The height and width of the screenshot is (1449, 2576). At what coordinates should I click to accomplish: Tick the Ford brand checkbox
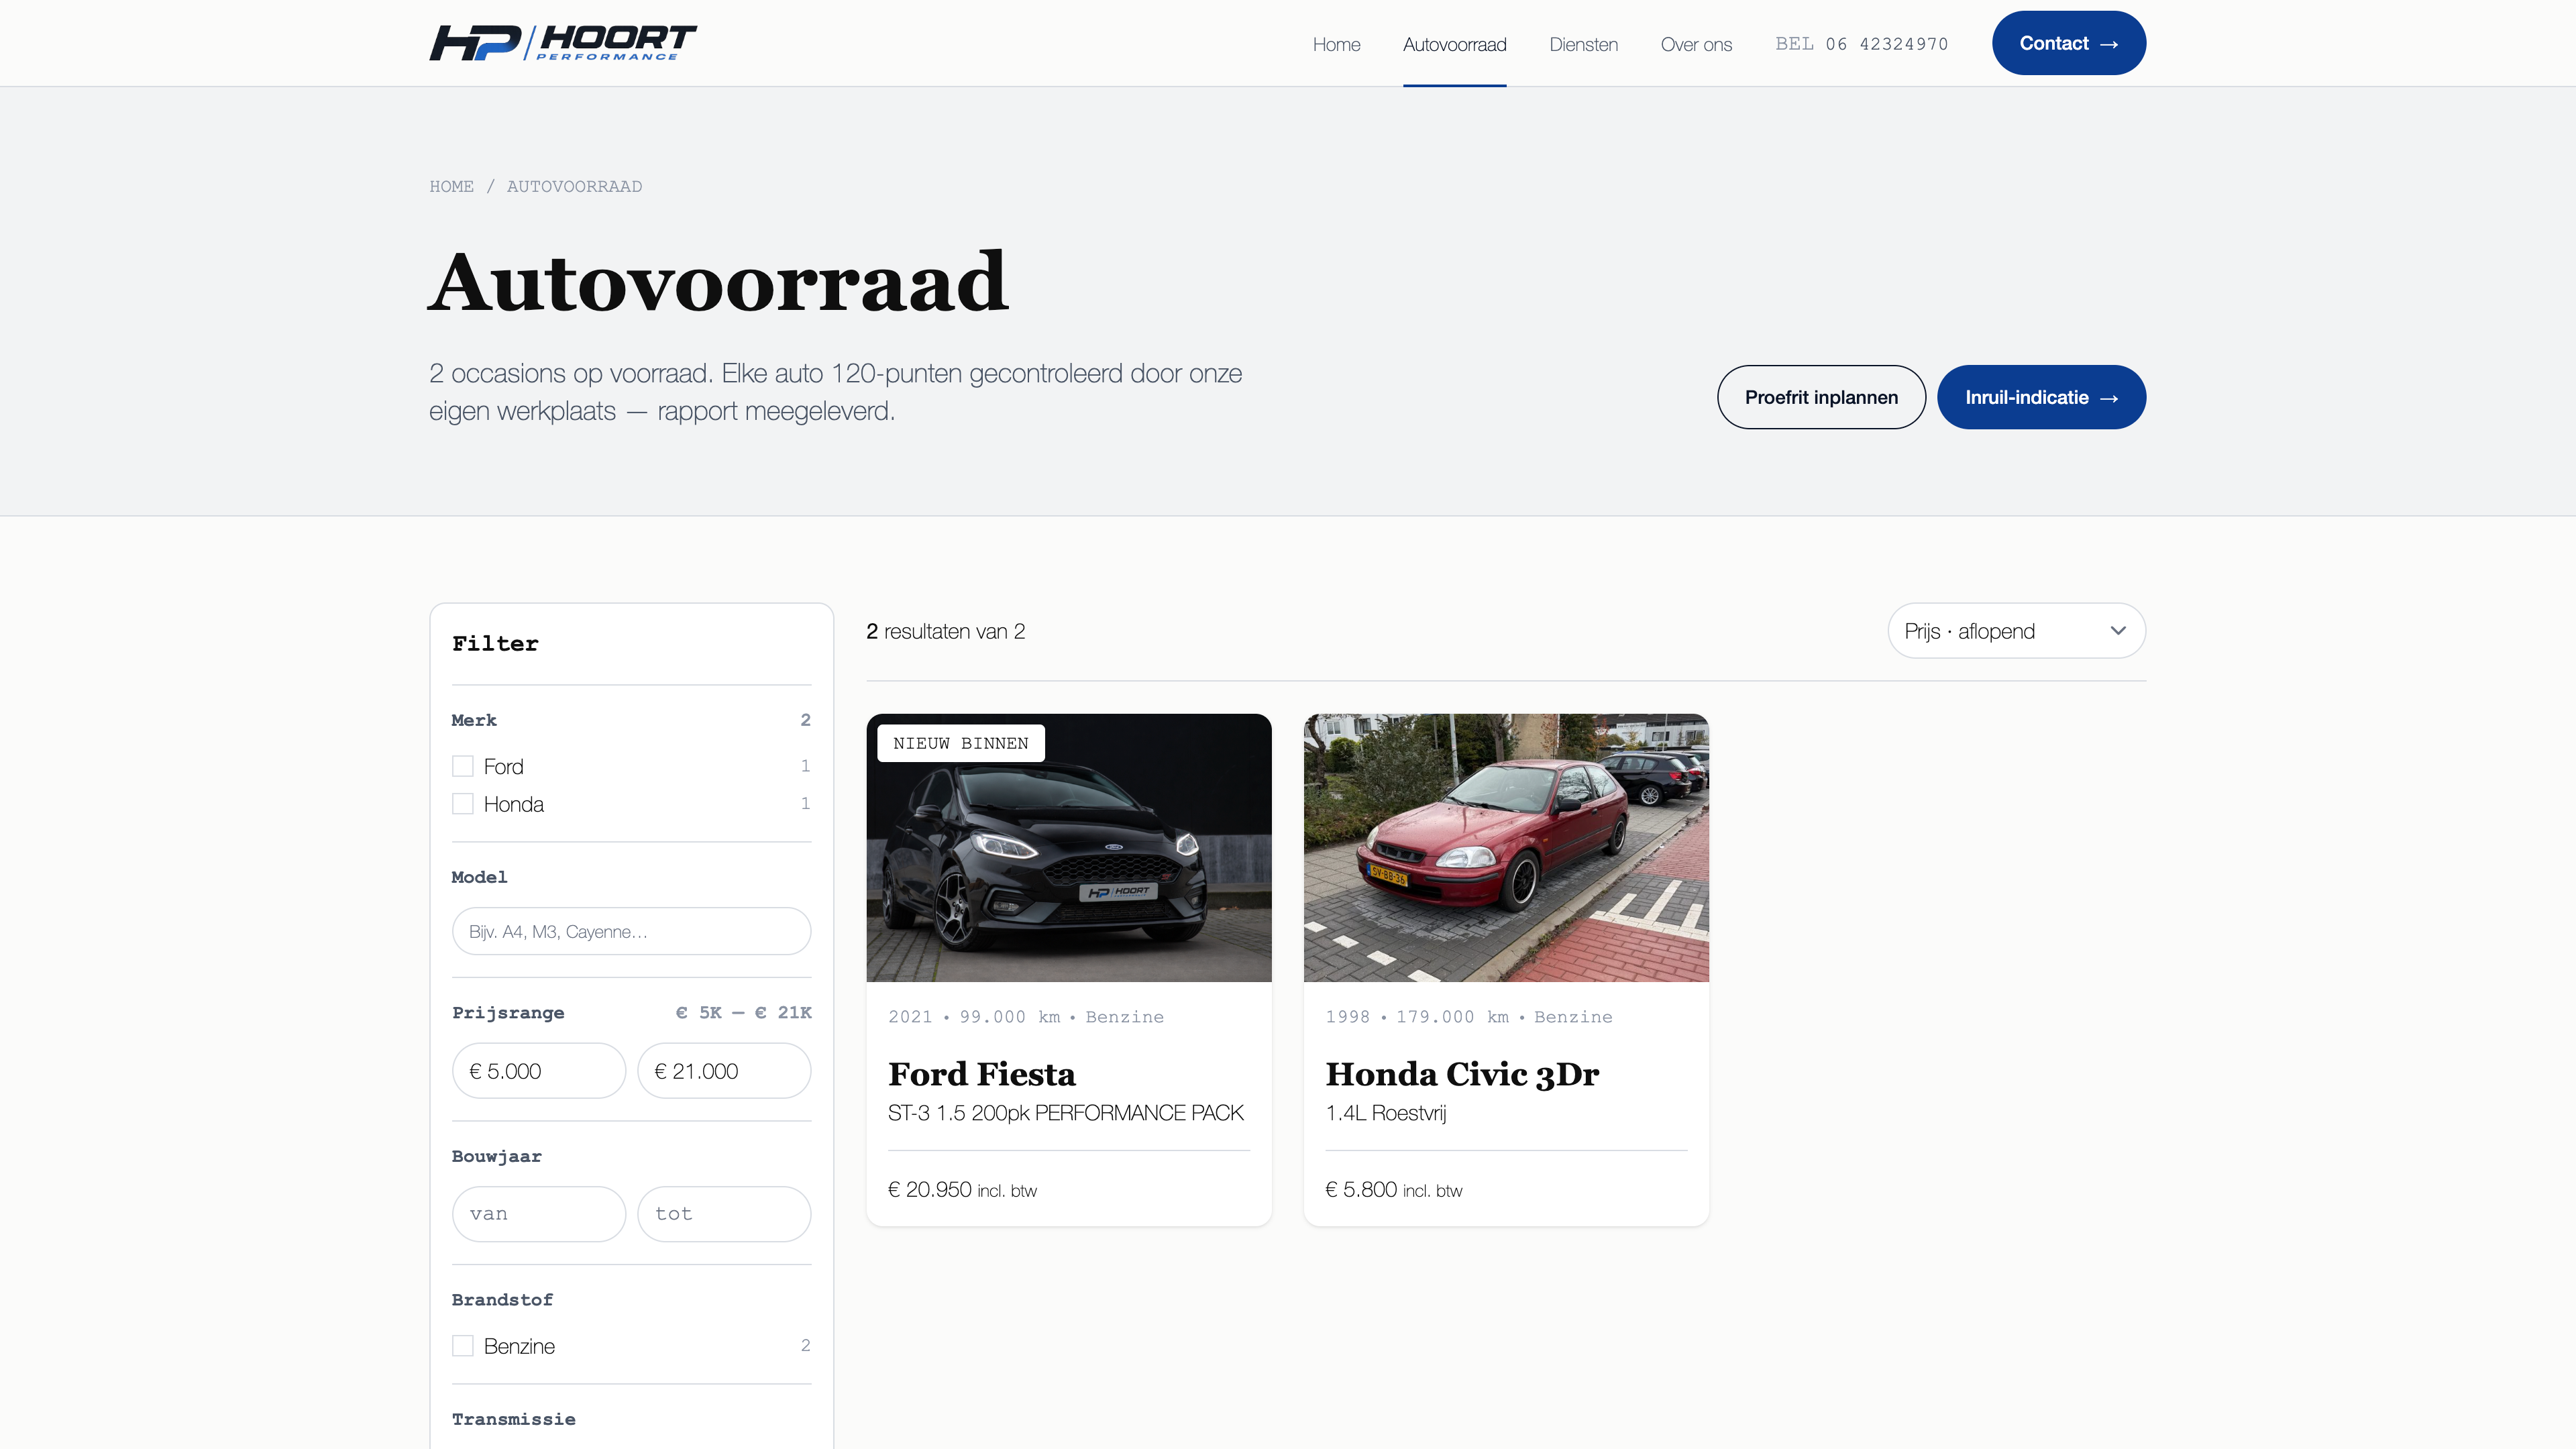click(462, 766)
